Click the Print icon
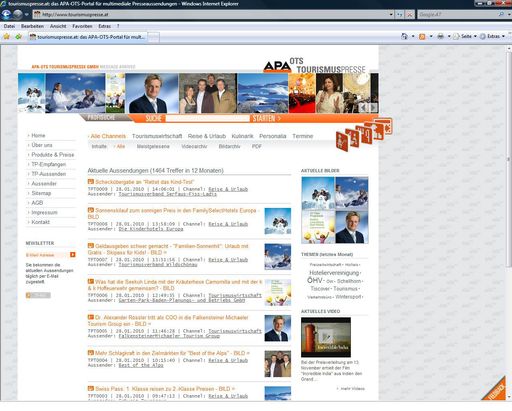 pos(440,36)
